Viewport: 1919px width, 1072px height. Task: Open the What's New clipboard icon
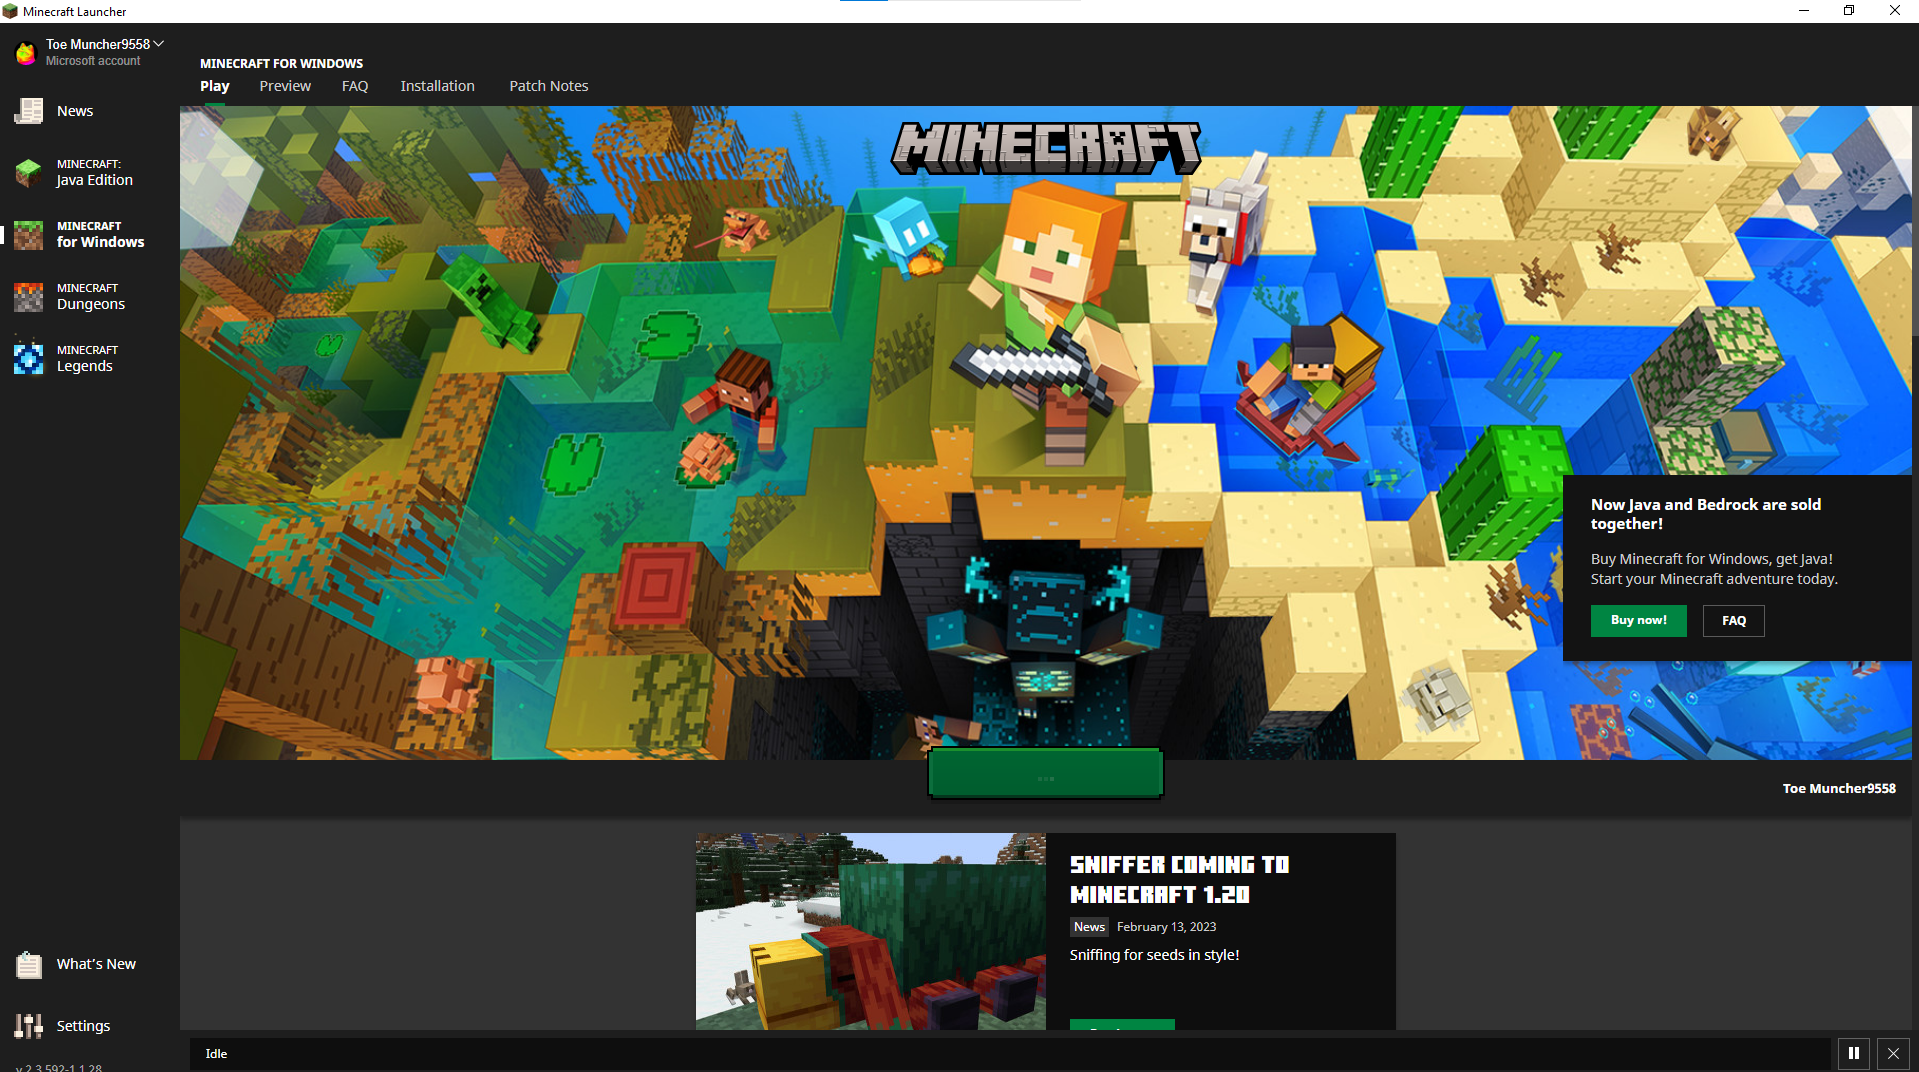[x=29, y=964]
